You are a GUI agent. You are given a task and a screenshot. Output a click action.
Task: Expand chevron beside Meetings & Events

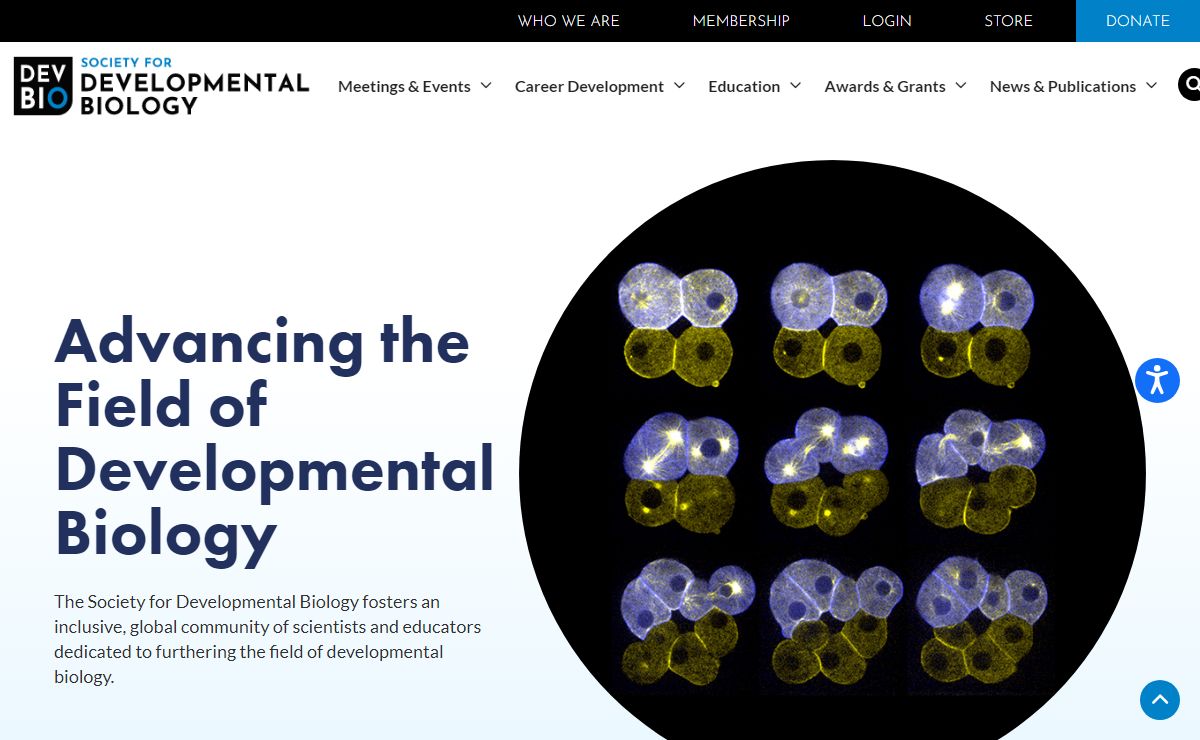point(486,86)
